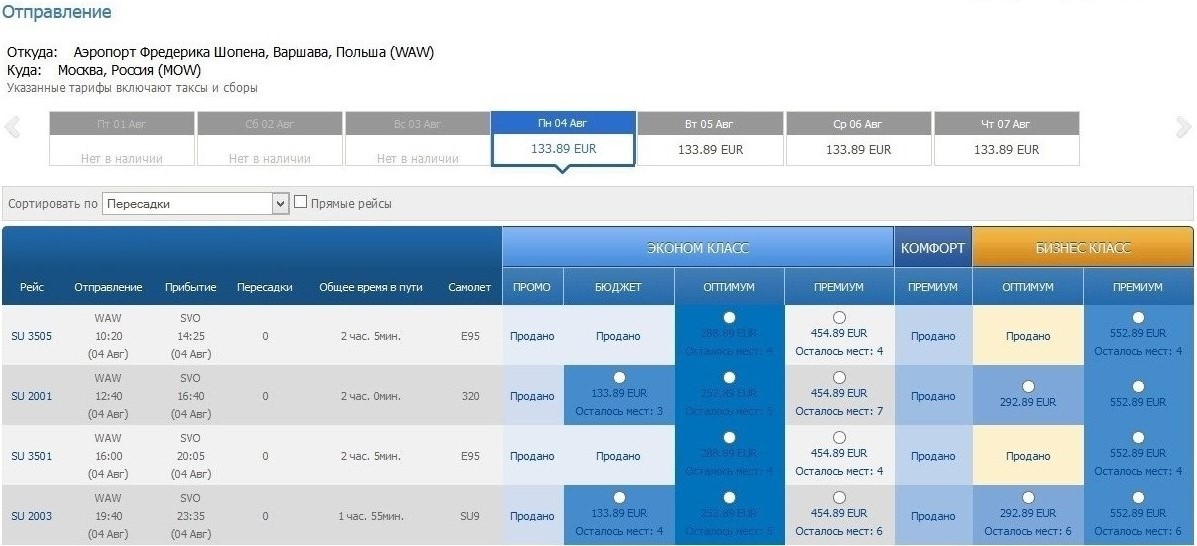Click the Пересадки column header
Image resolution: width=1197 pixels, height=546 pixels.
point(265,288)
